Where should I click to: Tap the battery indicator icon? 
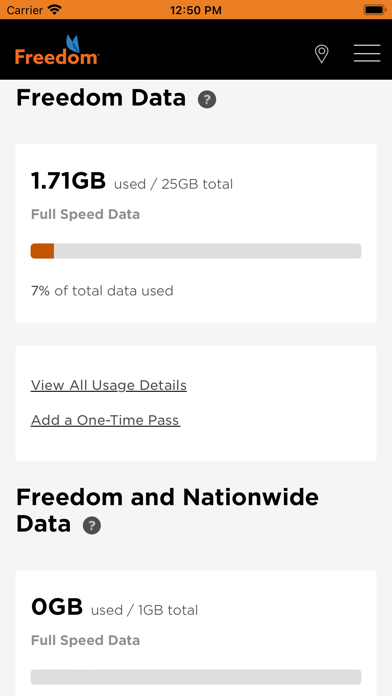click(x=374, y=9)
